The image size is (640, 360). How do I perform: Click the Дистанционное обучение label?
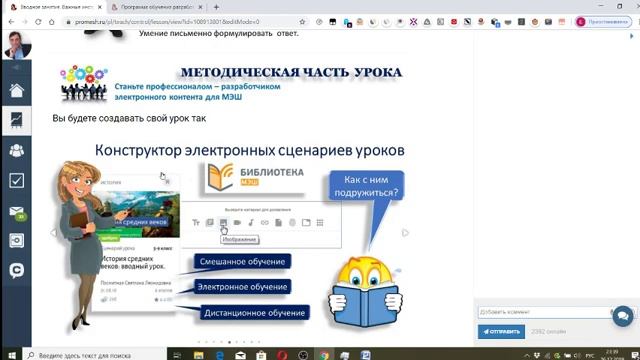click(254, 313)
